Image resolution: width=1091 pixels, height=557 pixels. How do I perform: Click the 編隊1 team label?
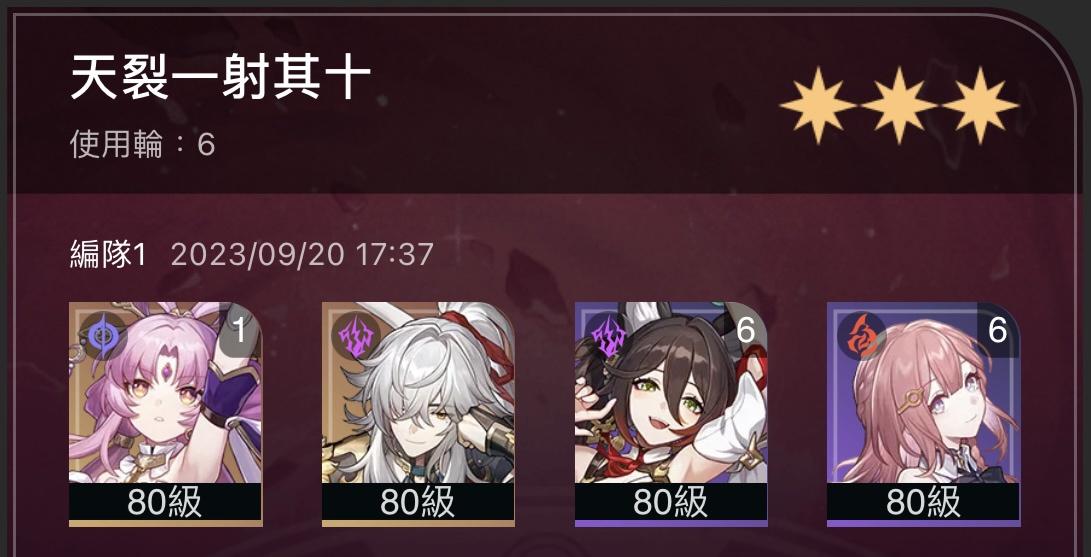click(109, 255)
